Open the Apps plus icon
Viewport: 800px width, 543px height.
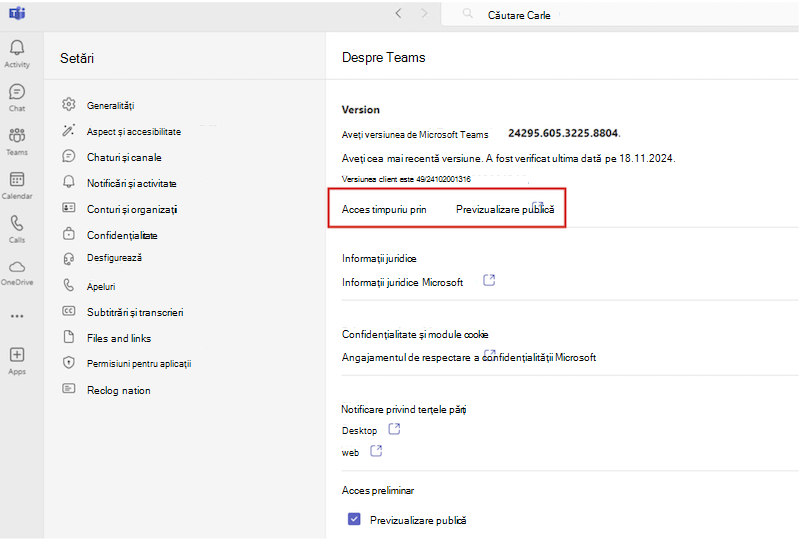click(x=17, y=355)
